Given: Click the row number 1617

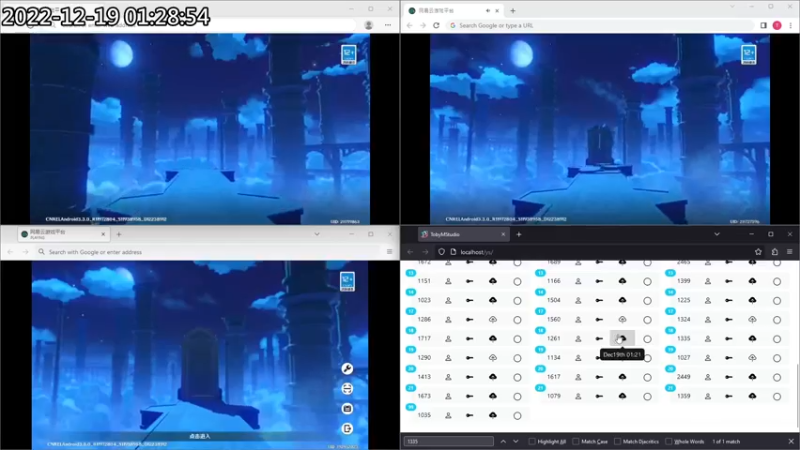Looking at the screenshot, I should [554, 377].
